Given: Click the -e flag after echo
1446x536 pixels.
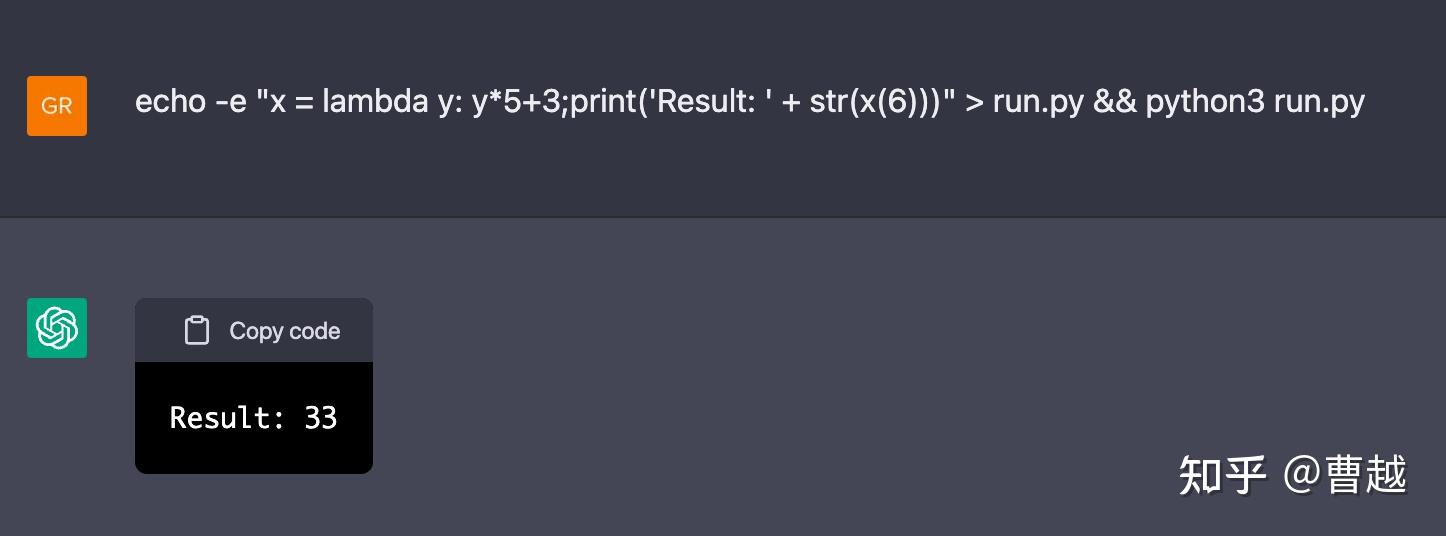Looking at the screenshot, I should click(x=227, y=102).
